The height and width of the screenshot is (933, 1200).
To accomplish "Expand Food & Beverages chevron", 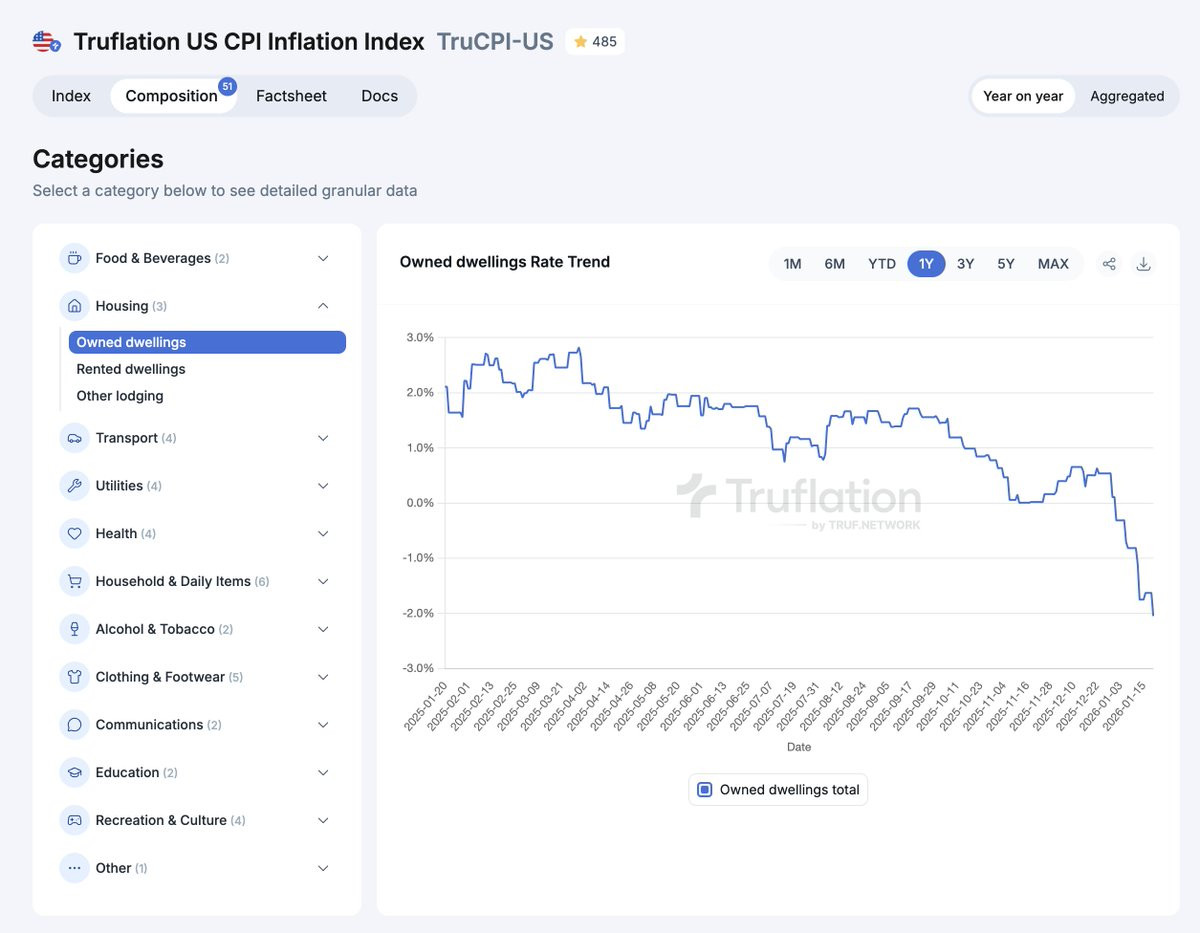I will [323, 258].
